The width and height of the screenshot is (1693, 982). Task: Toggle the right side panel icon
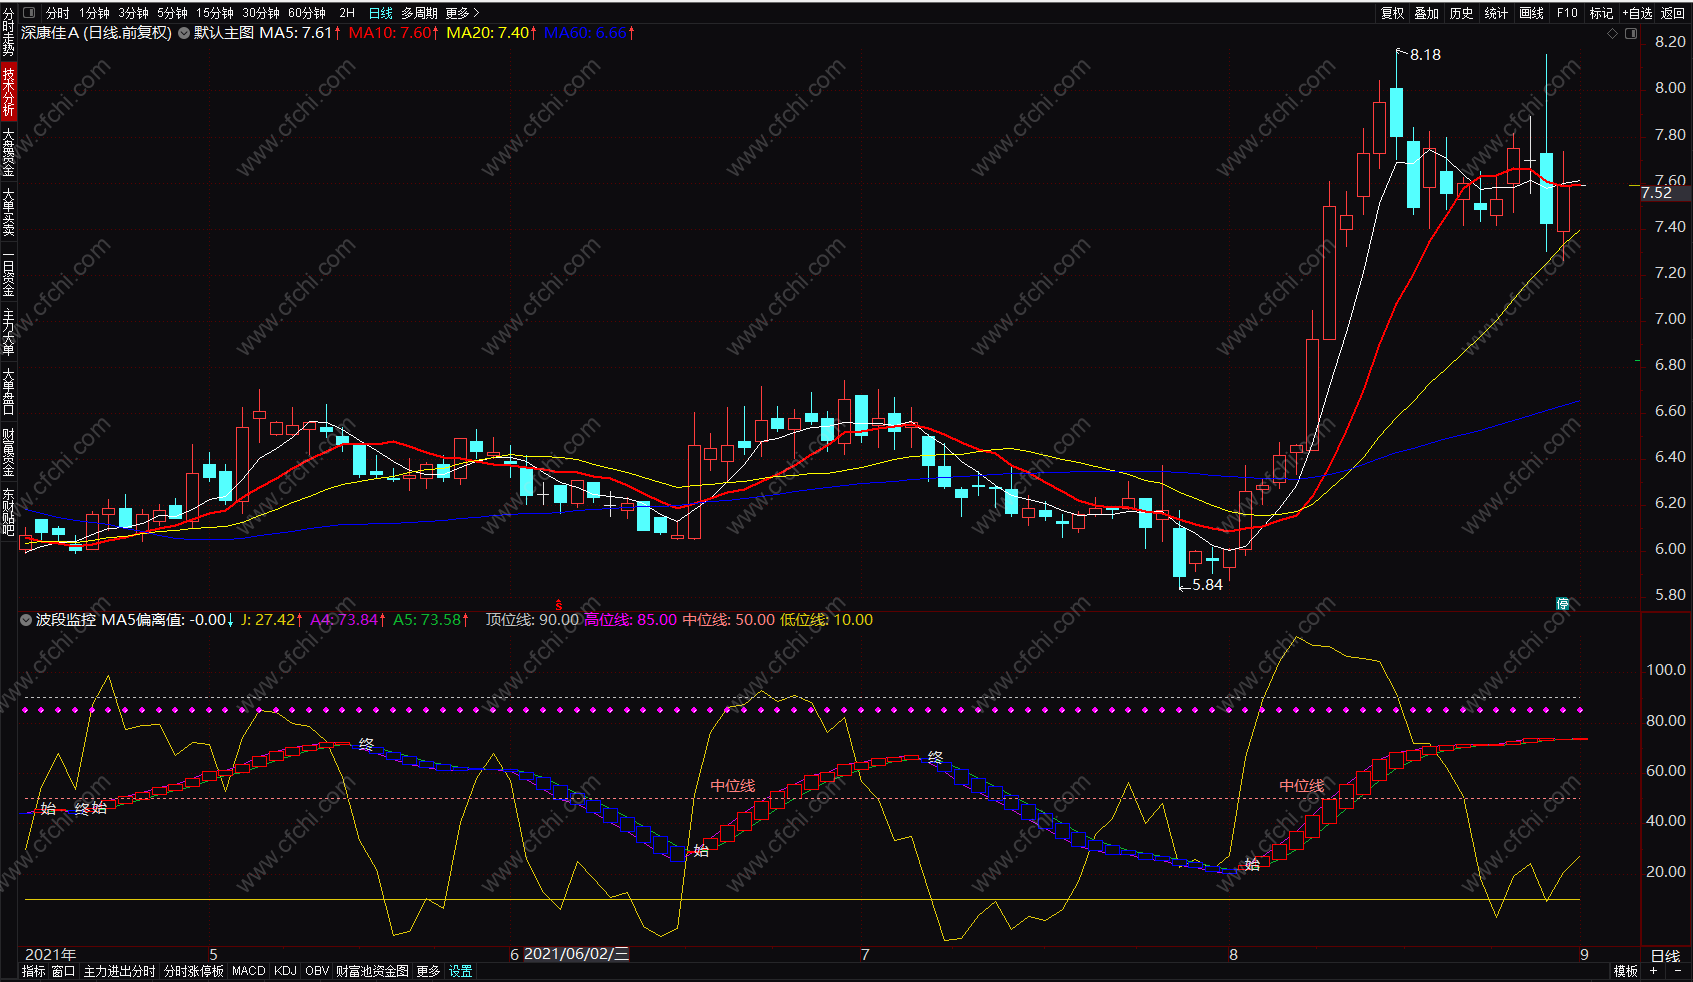(x=1631, y=34)
